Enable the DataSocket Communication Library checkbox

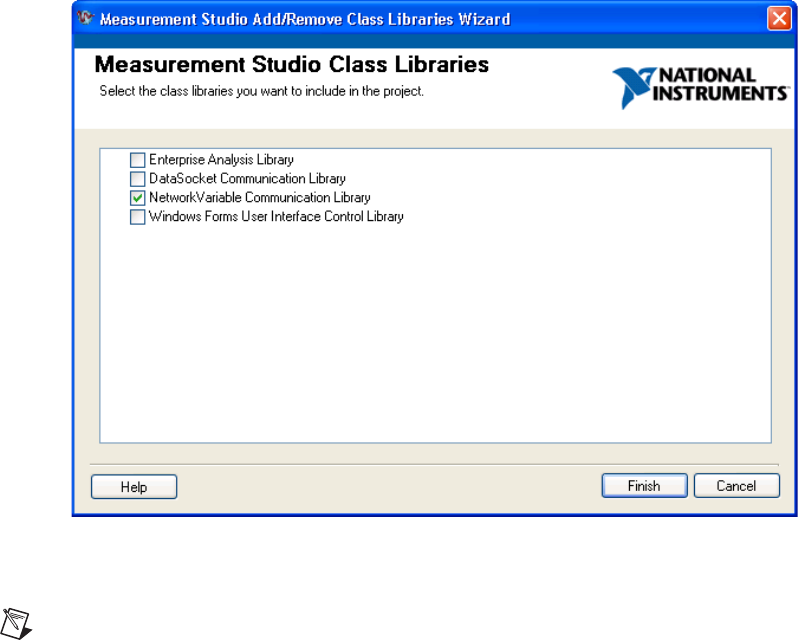click(x=137, y=179)
